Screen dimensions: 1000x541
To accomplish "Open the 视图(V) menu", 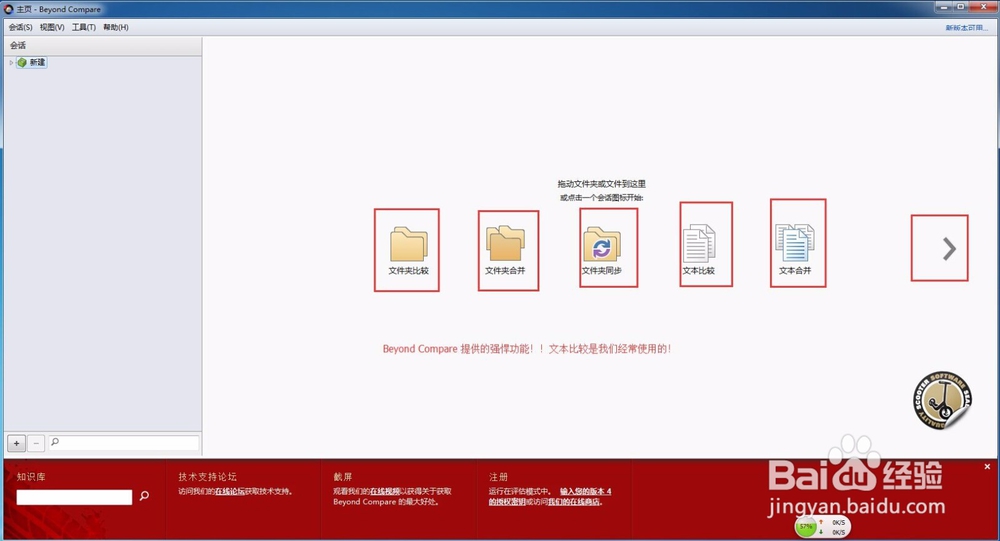I will [52, 27].
